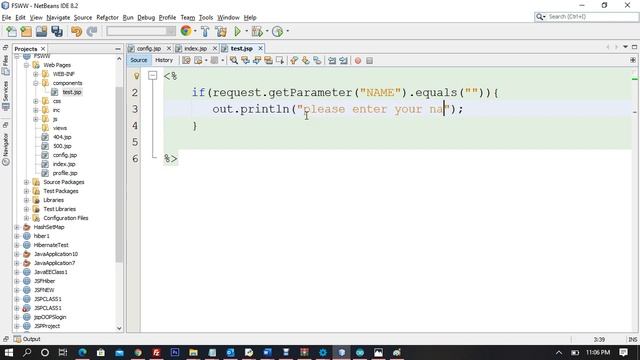Click the lightbulb hint on line 1

(136, 76)
